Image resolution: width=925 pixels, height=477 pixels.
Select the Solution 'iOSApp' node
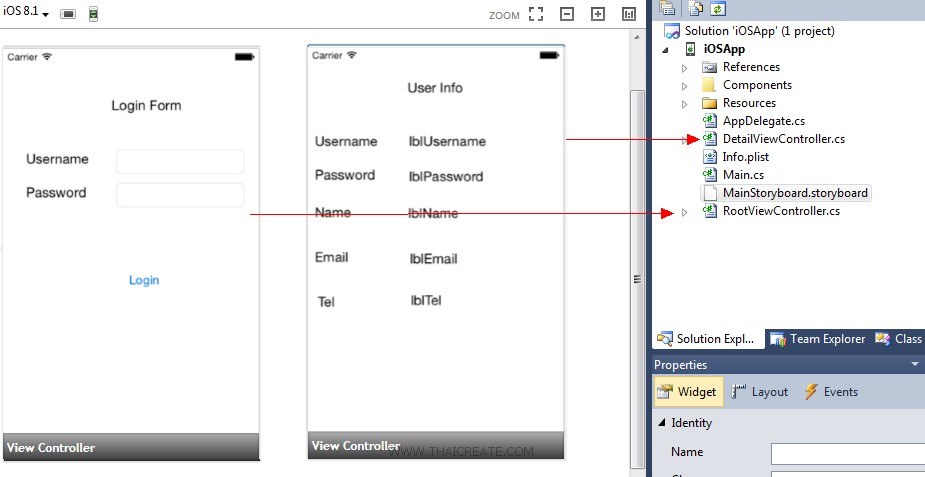point(759,31)
